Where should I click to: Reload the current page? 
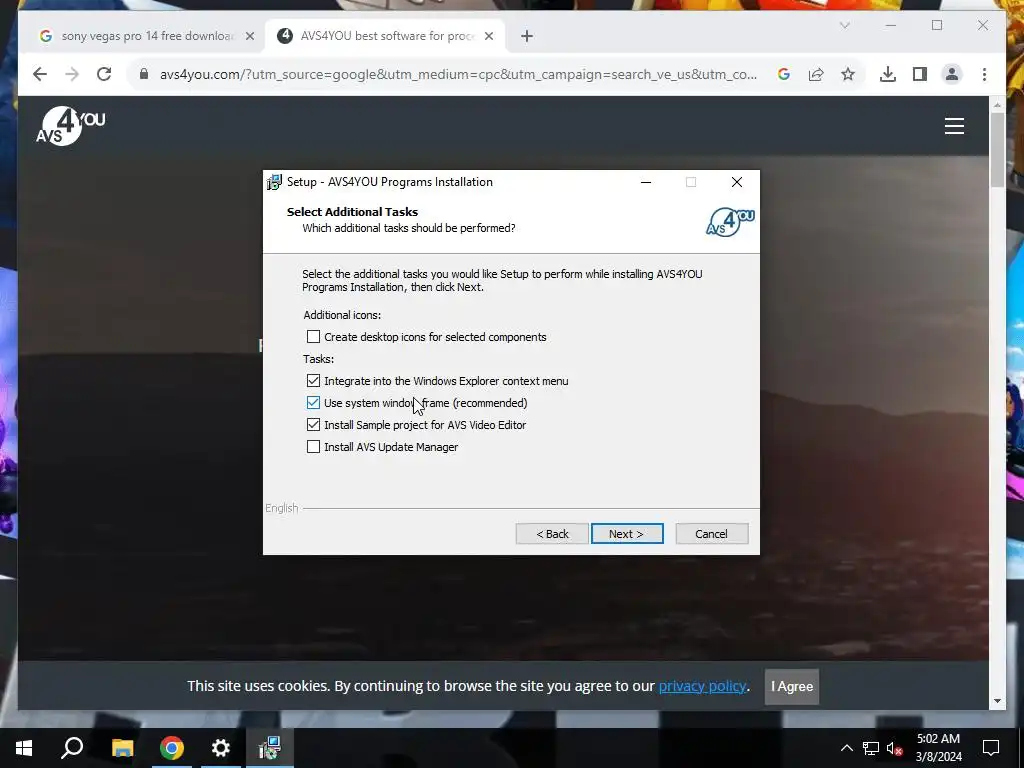(104, 74)
